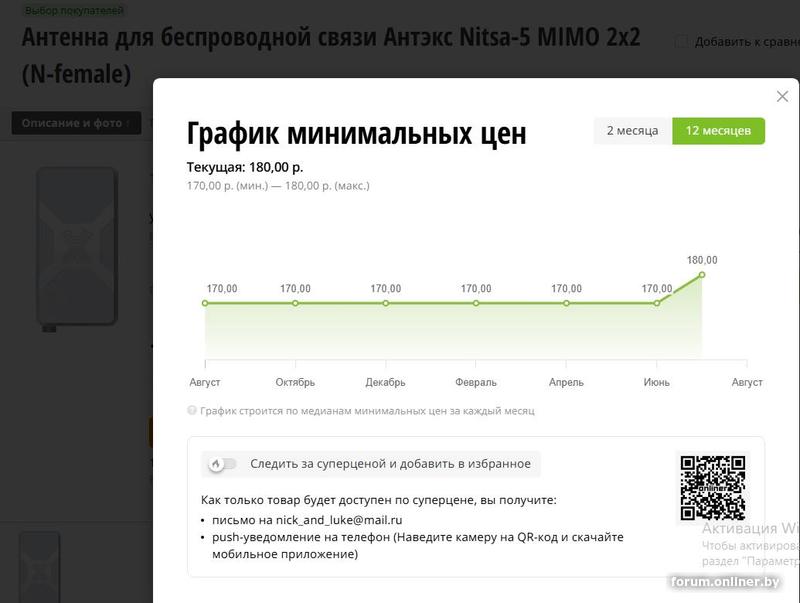Click the nick_and_luke@mail.ru email text
This screenshot has width=800, height=603.
click(339, 520)
